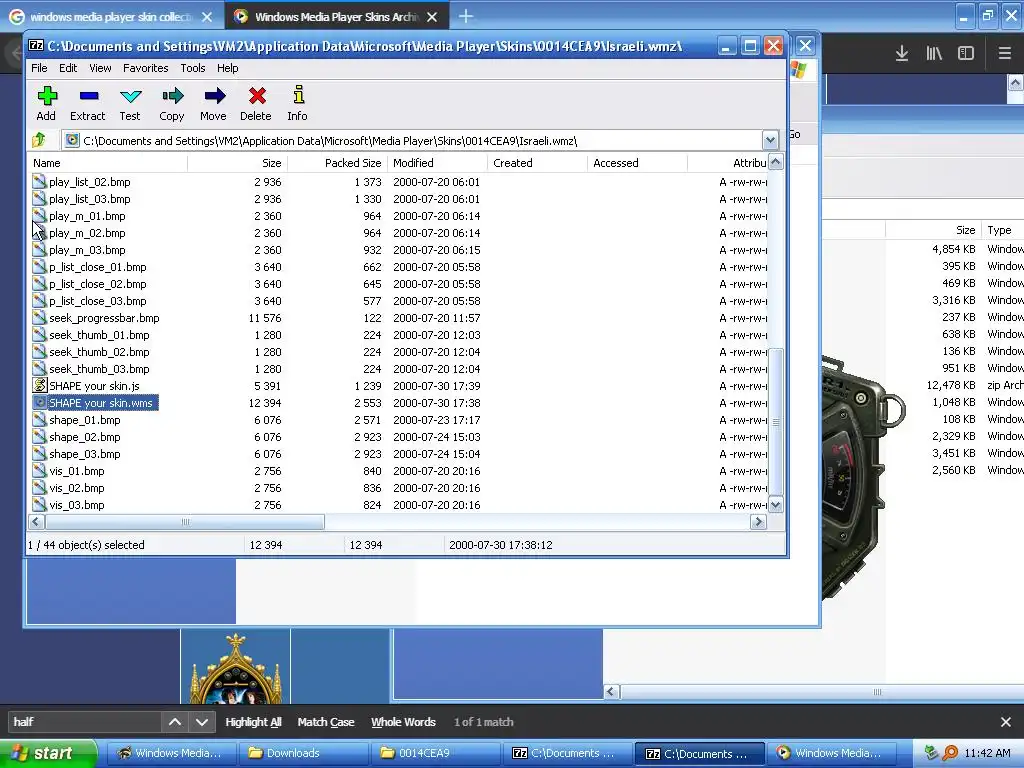Go up one folder level with green arrow
This screenshot has width=1024, height=768.
coord(39,140)
